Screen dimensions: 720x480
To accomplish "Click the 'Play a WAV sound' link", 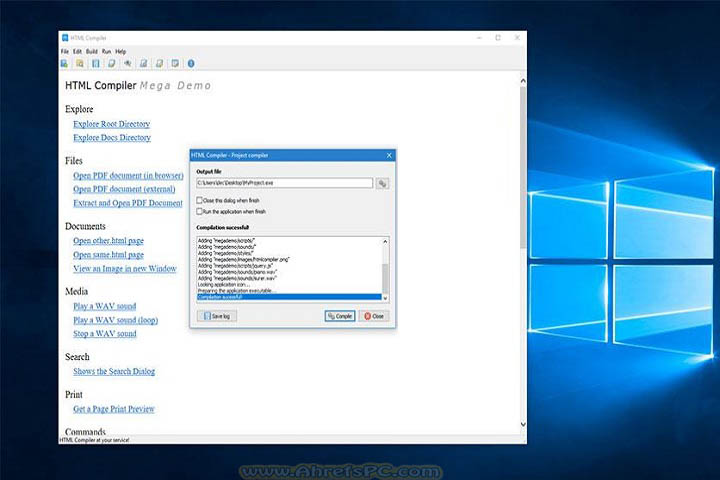I will tap(105, 306).
